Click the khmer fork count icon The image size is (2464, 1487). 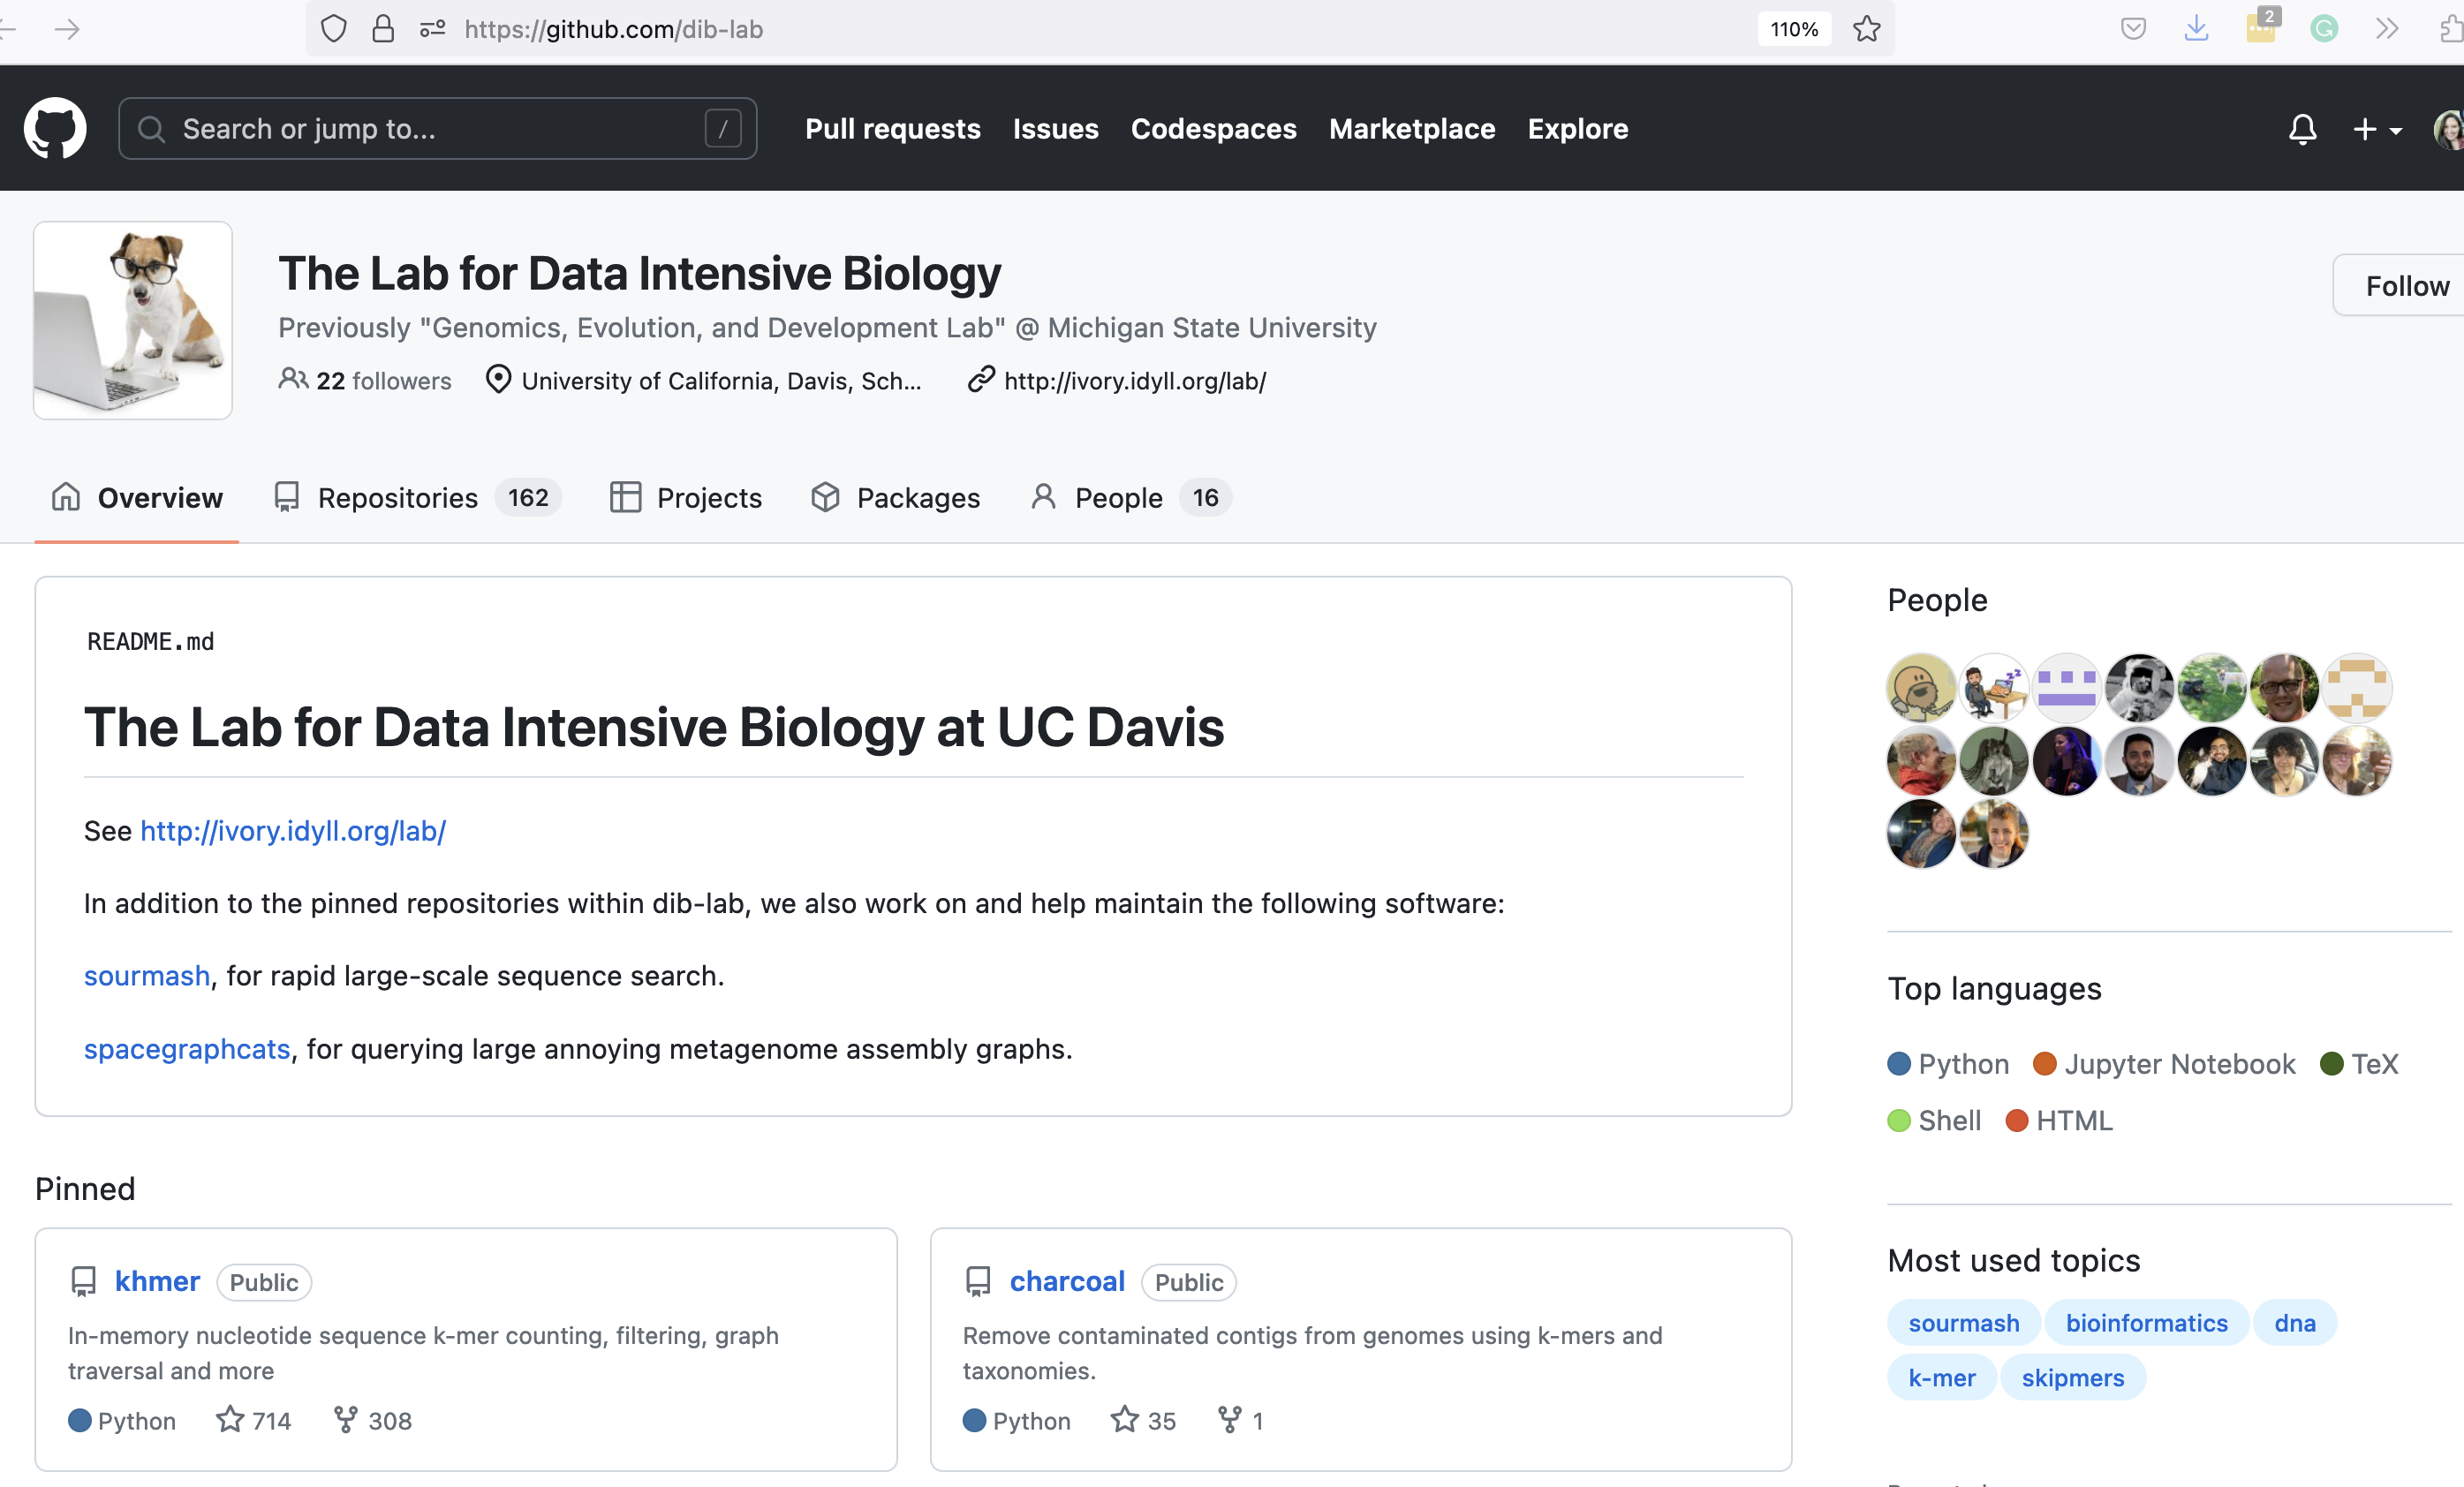point(345,1419)
